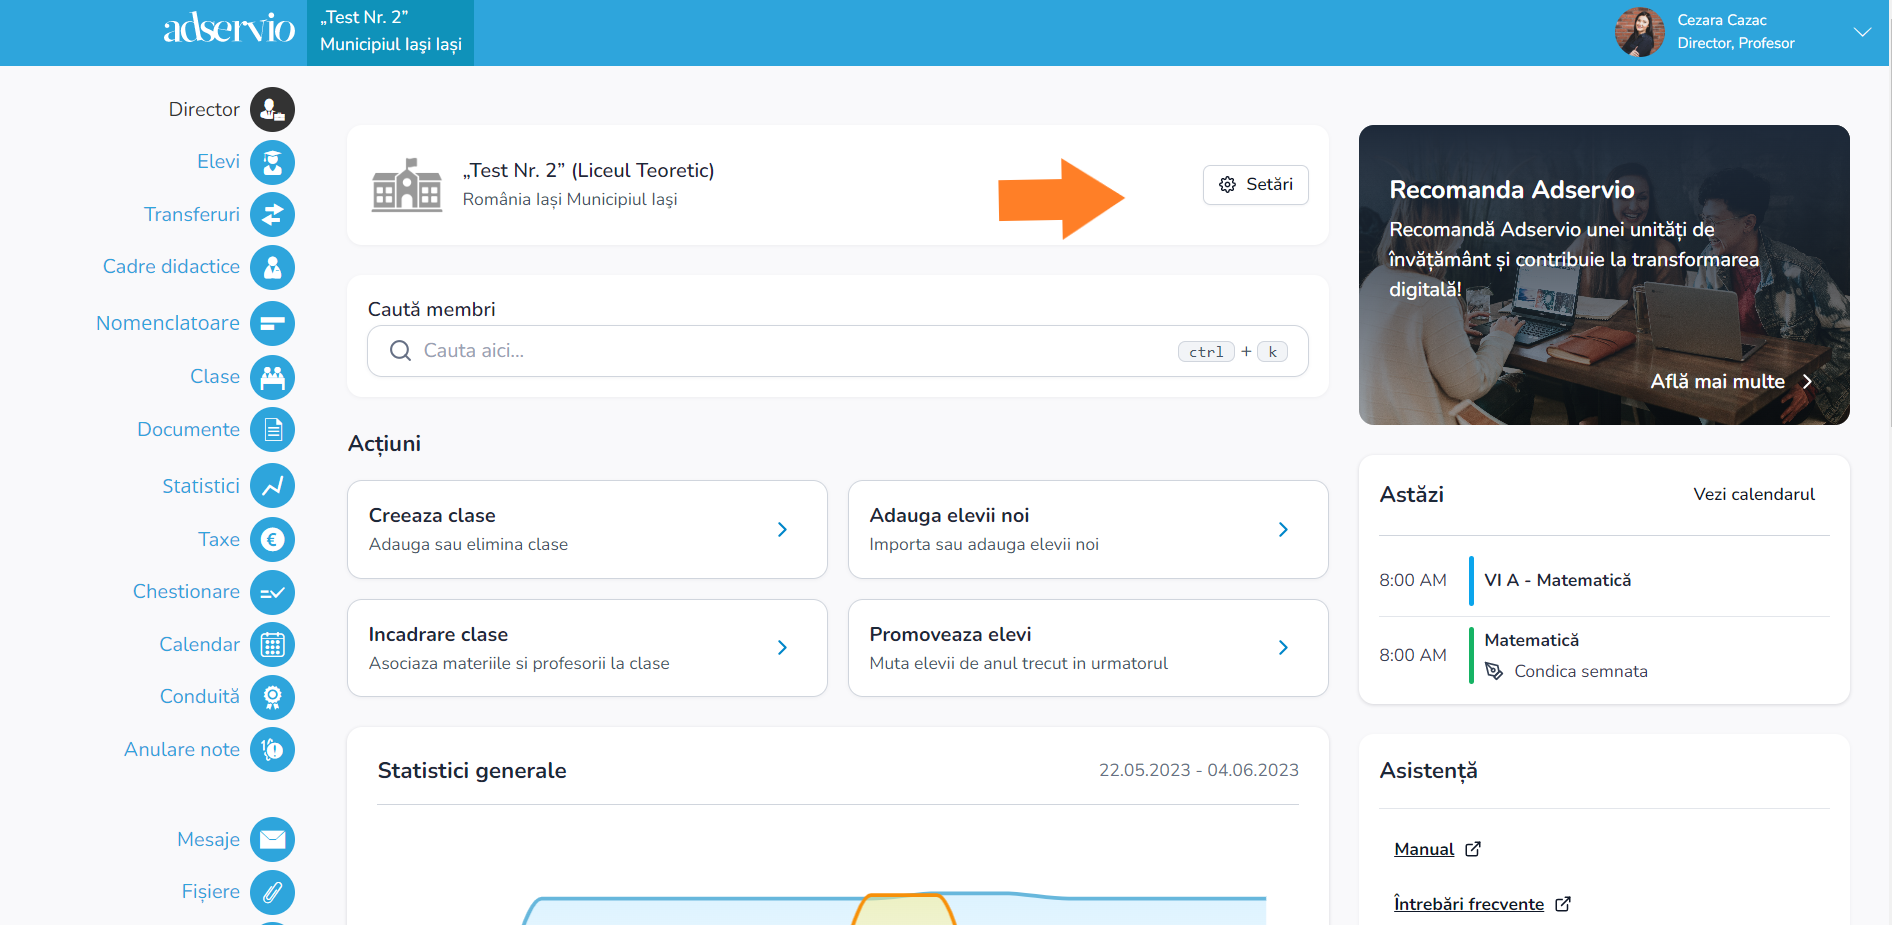Click the search magnifier icon
The height and width of the screenshot is (925, 1892).
(x=400, y=351)
